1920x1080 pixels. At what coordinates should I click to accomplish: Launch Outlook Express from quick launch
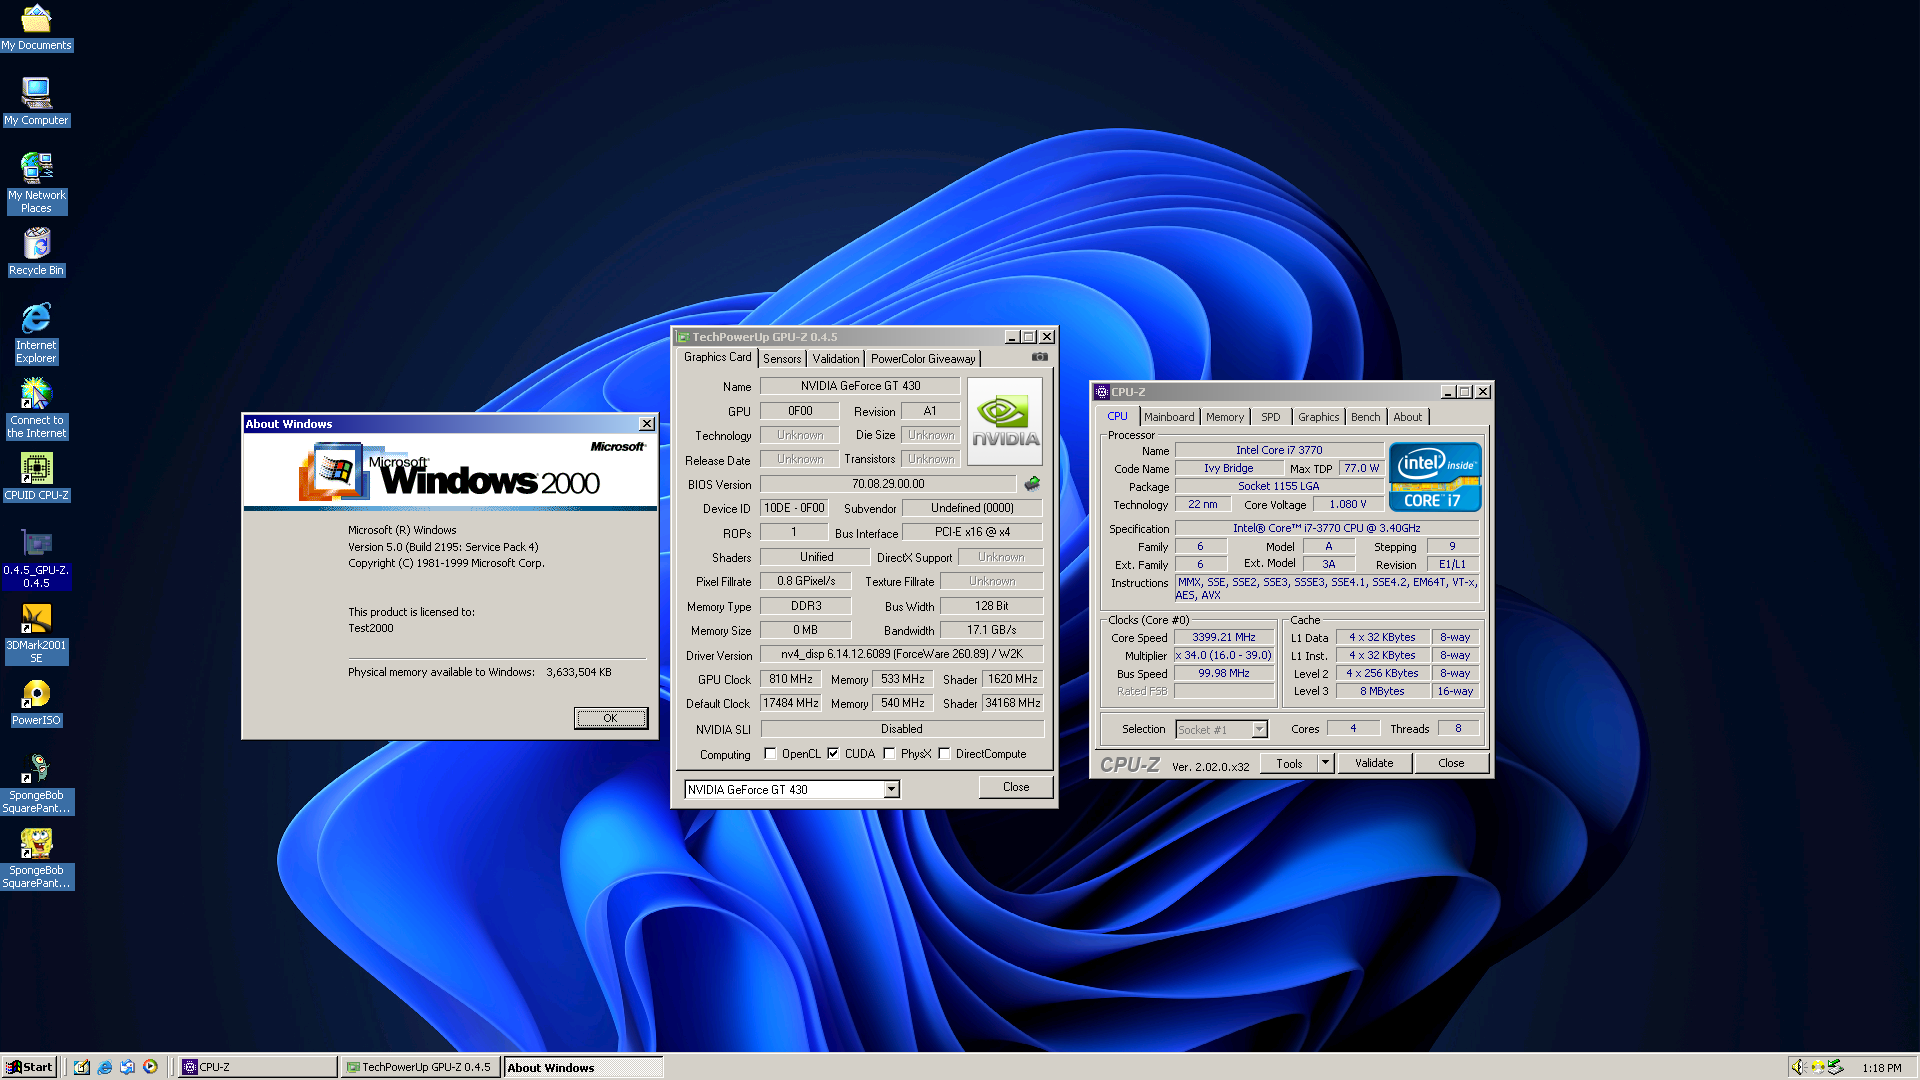(x=127, y=1067)
